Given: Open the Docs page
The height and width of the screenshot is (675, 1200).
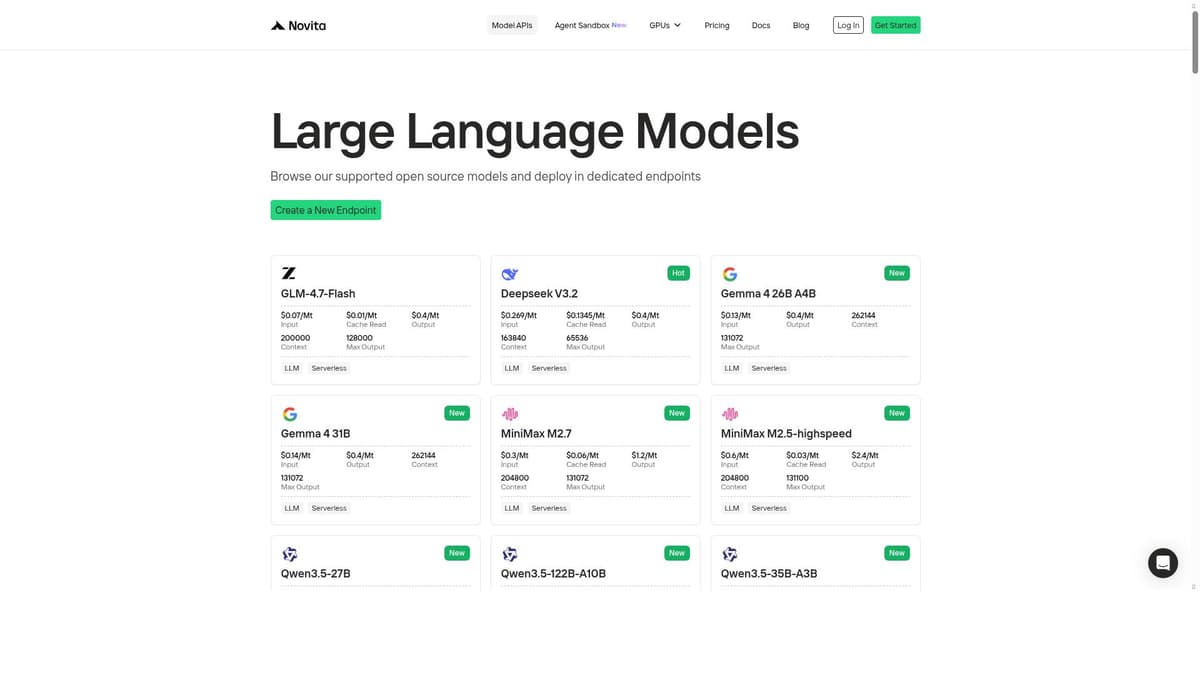Looking at the screenshot, I should 761,25.
